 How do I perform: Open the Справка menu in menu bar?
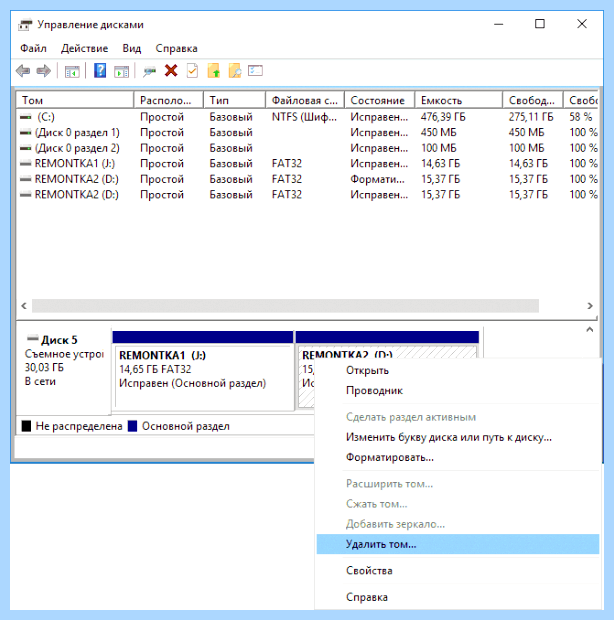(x=176, y=48)
